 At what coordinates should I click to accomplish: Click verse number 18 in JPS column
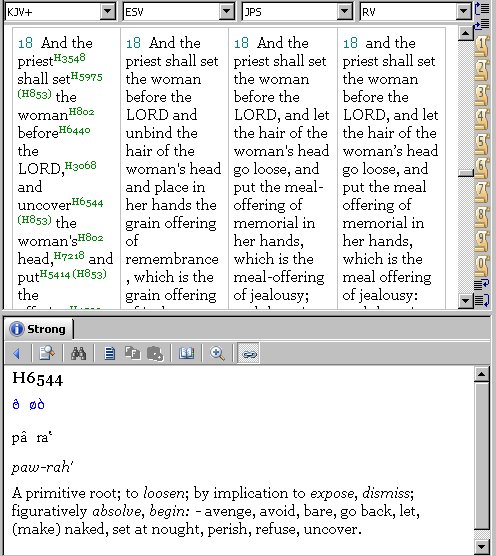(241, 43)
